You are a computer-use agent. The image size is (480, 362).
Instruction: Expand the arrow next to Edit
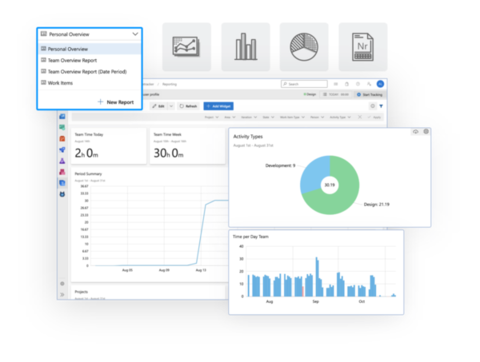[x=171, y=106]
